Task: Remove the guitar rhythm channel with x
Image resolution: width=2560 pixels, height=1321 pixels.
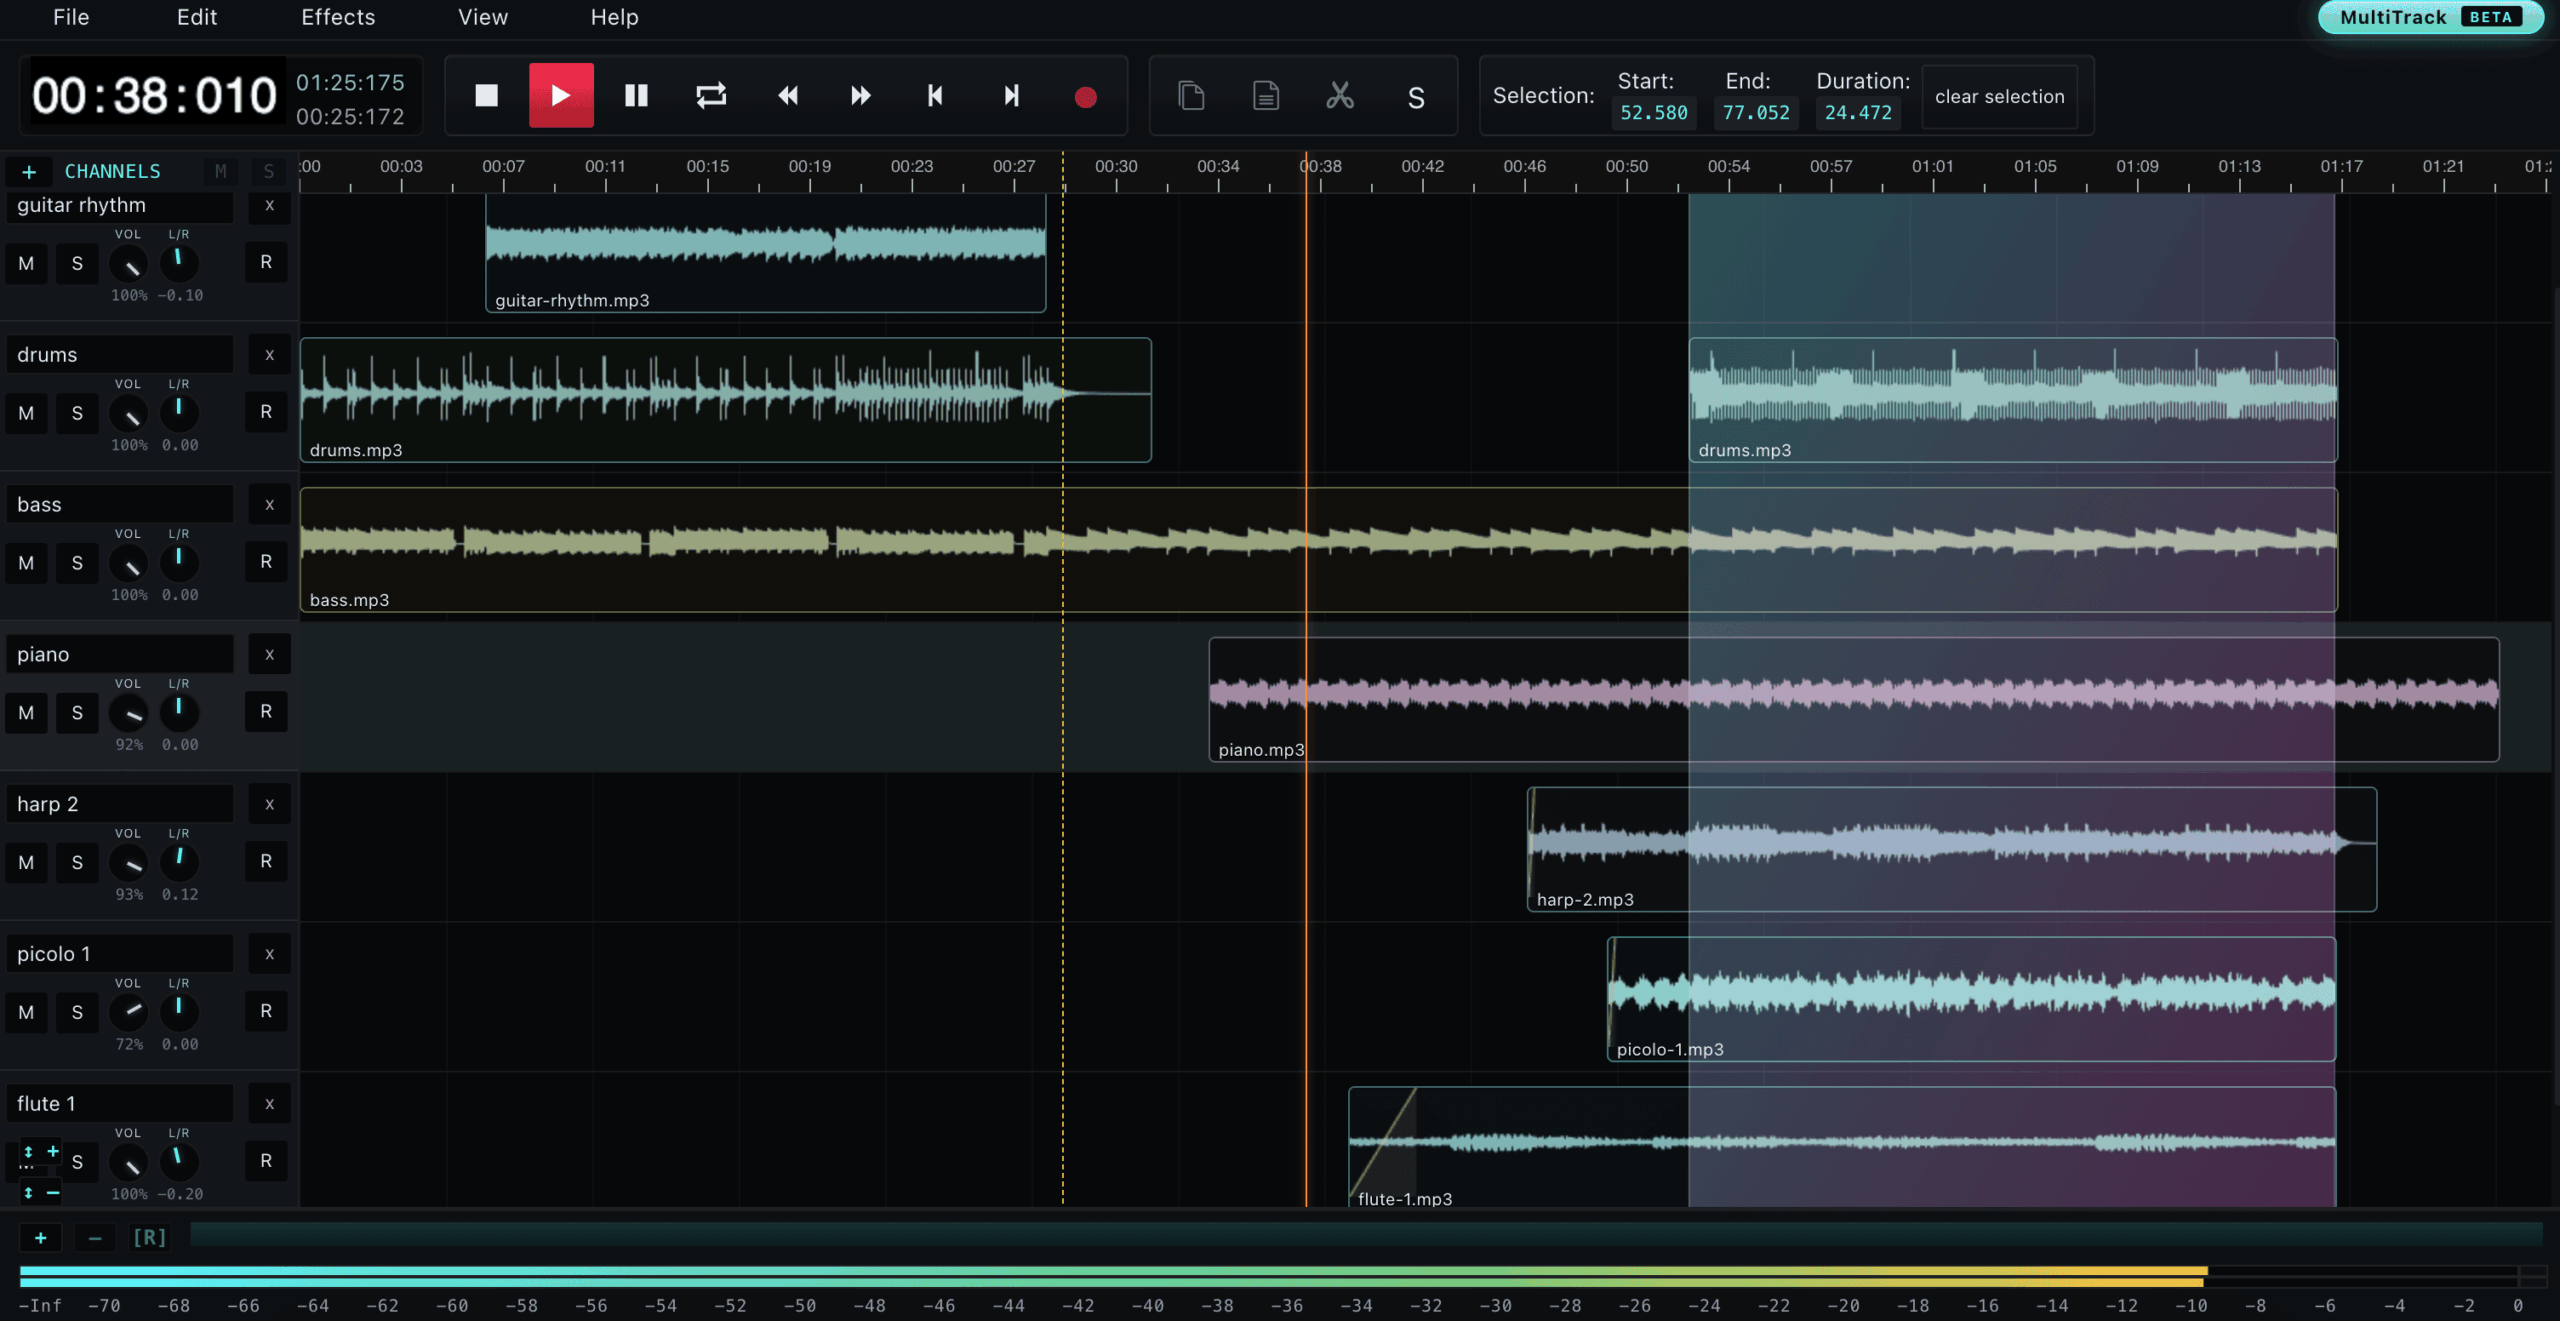Action: (269, 205)
